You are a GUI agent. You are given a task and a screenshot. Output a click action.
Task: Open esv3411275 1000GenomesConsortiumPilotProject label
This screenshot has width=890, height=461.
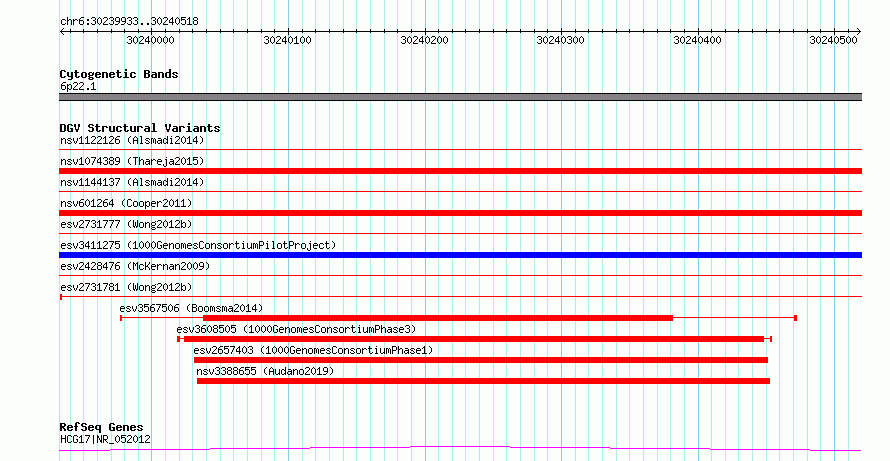click(198, 245)
